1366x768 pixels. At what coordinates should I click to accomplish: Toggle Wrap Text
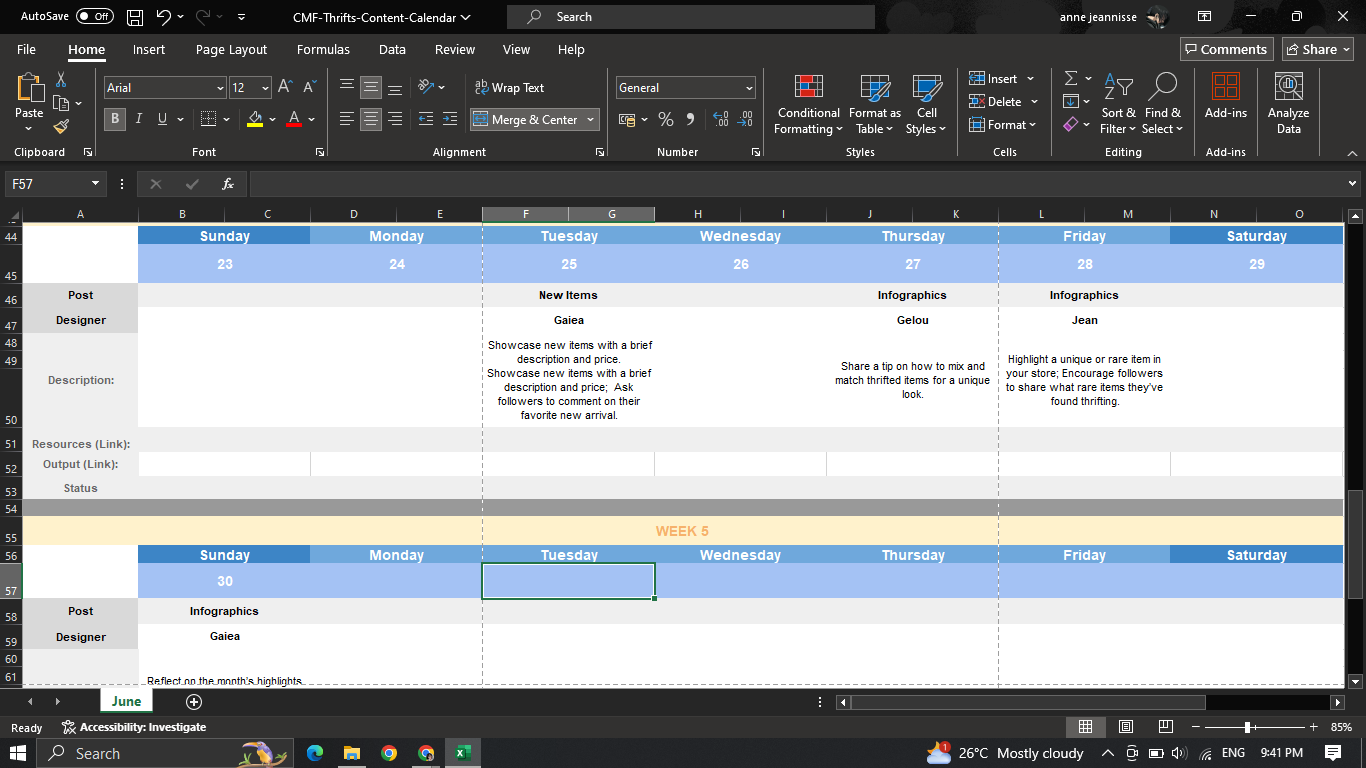coord(510,88)
